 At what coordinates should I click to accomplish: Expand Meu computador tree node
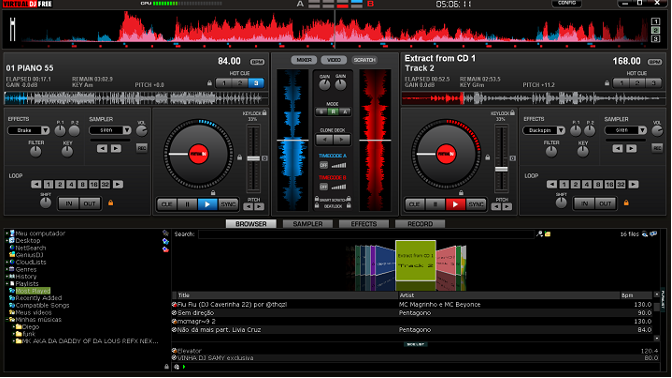[7, 234]
